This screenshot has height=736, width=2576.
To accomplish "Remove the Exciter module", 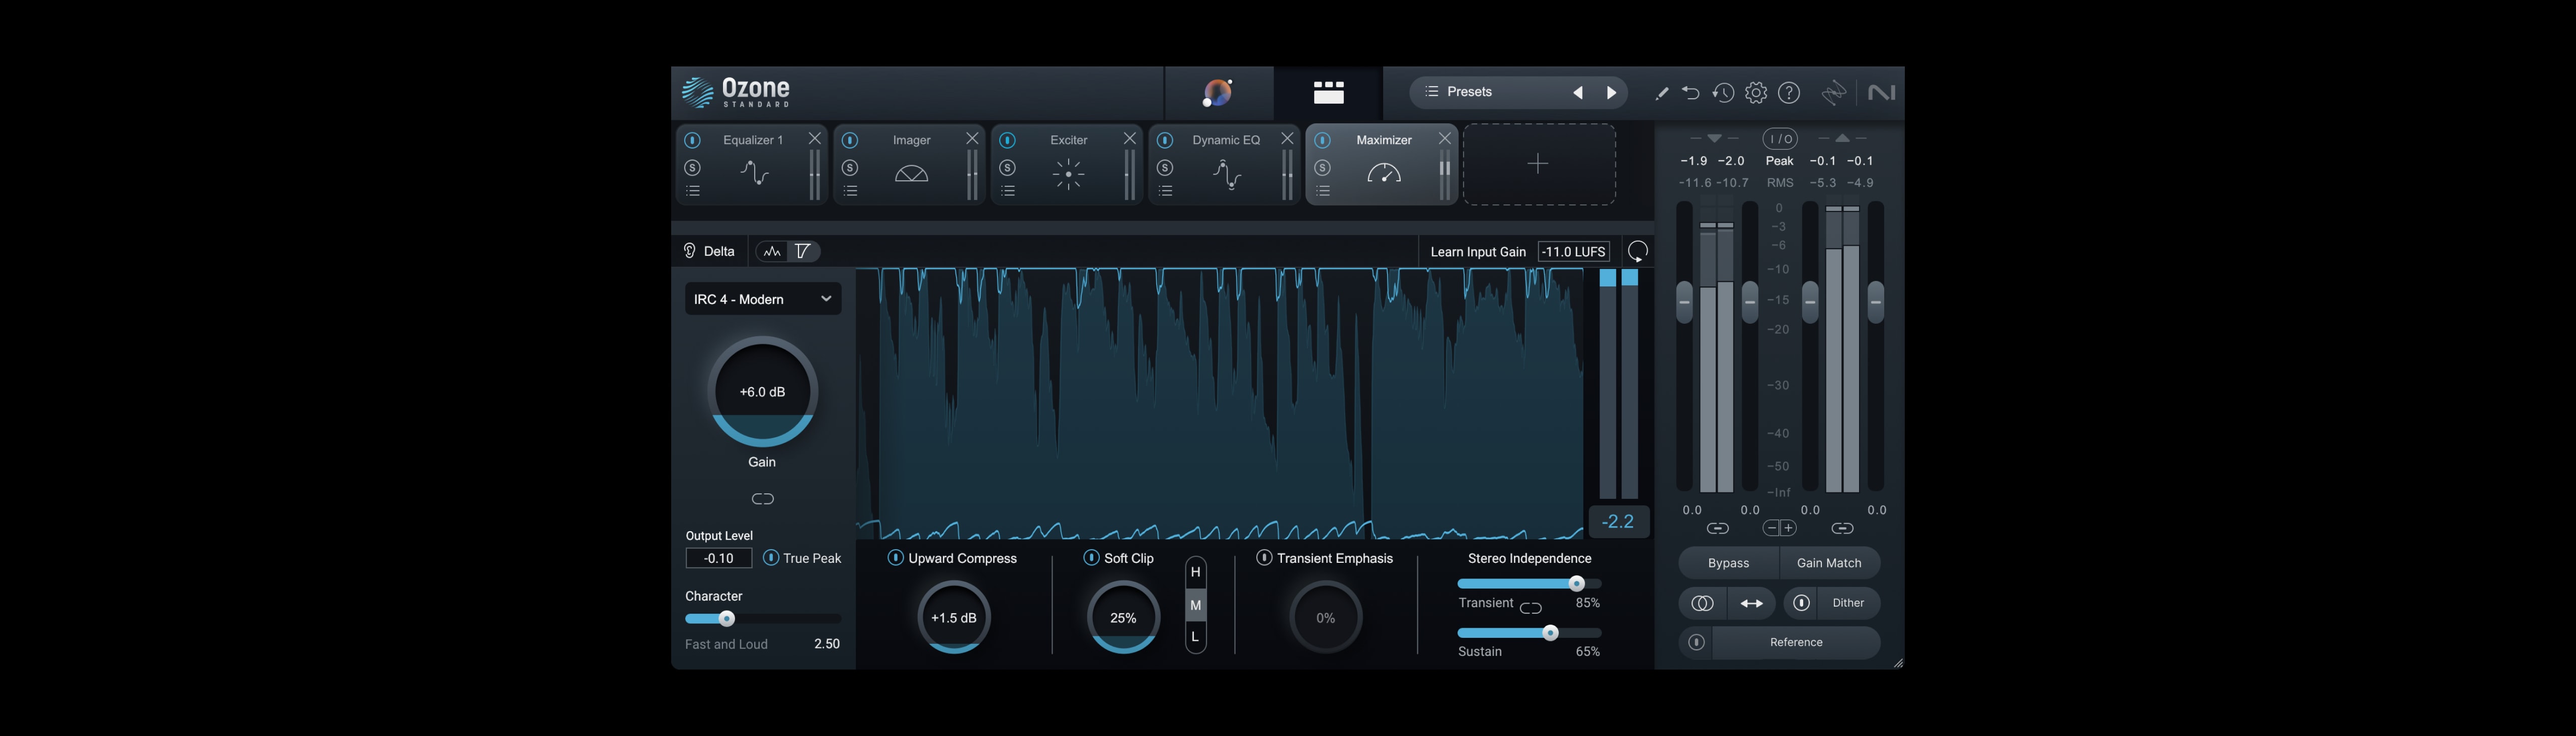I will click(x=1129, y=139).
